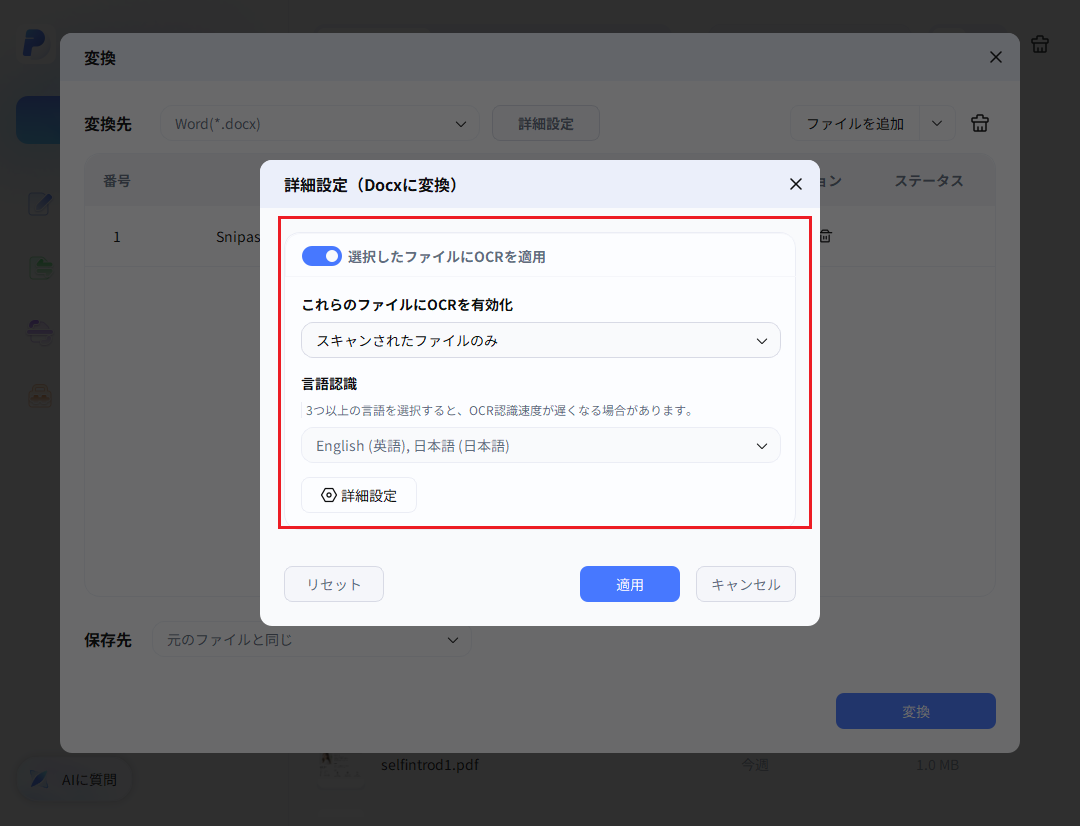Click the Snipas file name in row 1
Viewport: 1080px width, 826px height.
tap(238, 237)
